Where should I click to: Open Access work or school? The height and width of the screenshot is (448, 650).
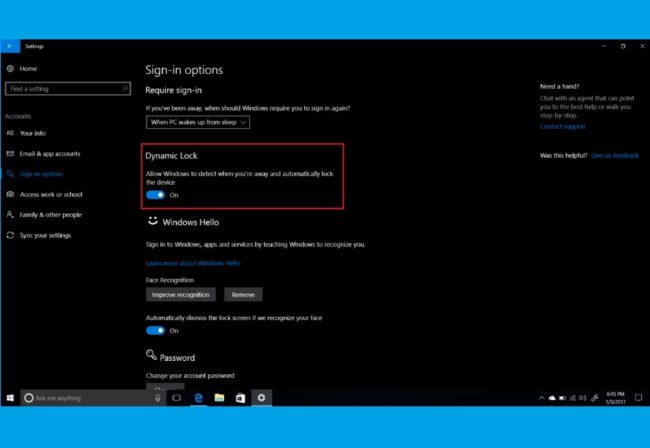pos(51,194)
